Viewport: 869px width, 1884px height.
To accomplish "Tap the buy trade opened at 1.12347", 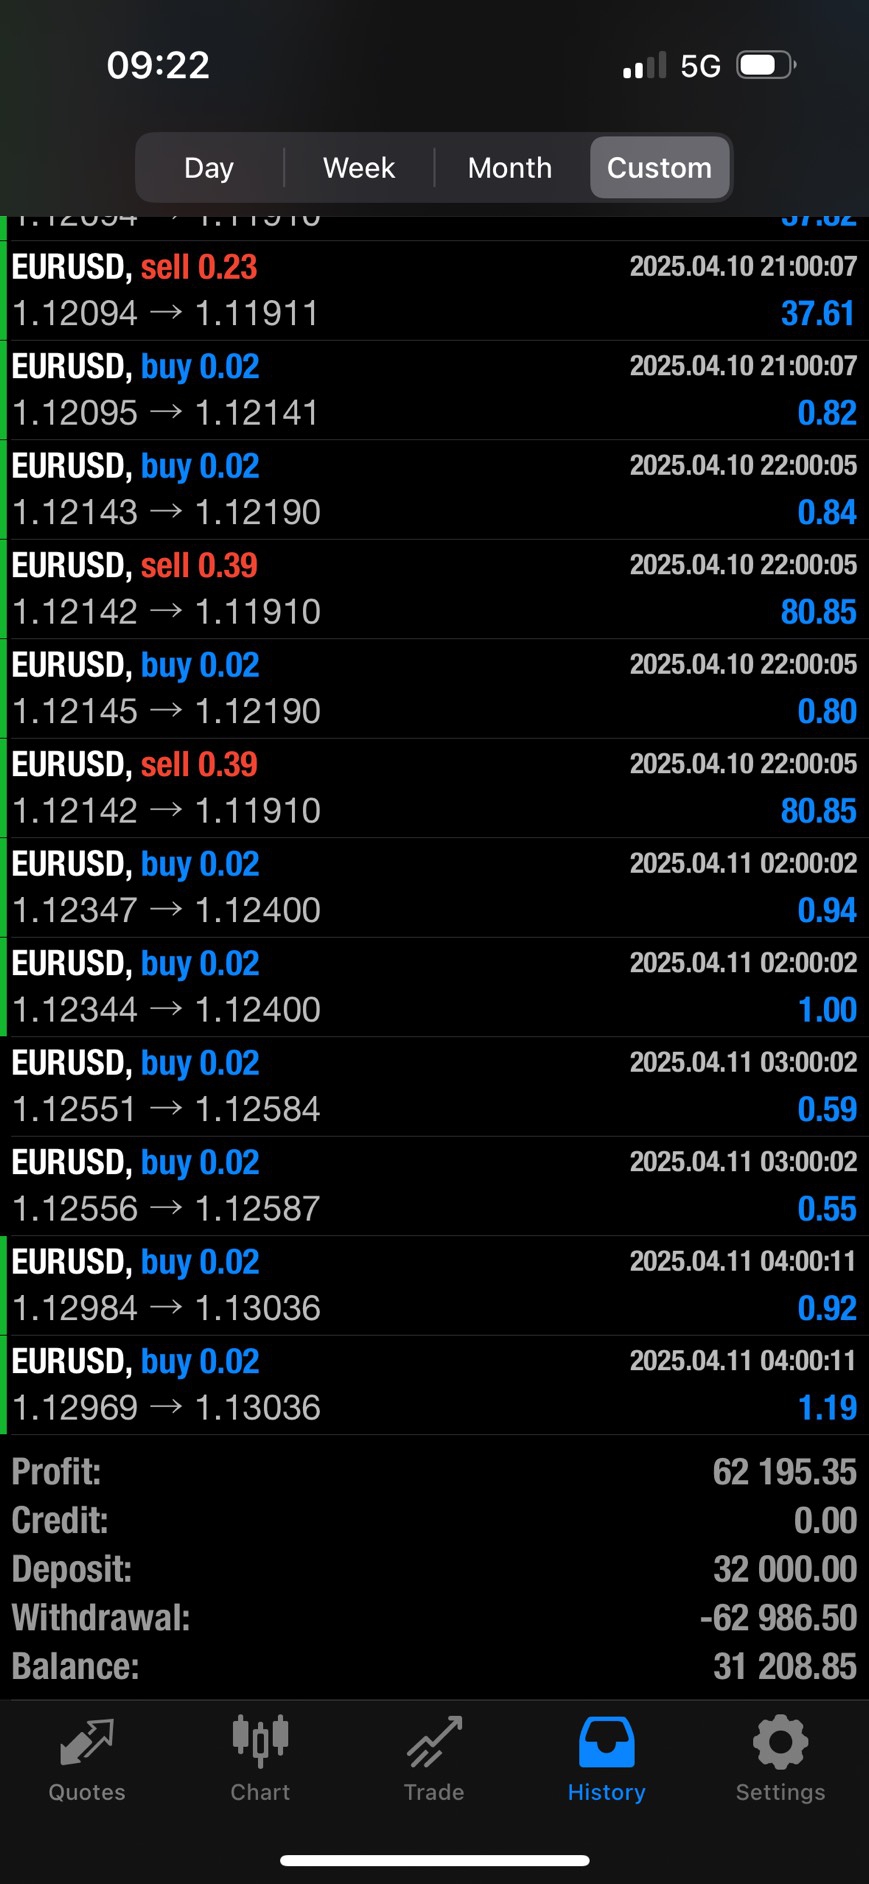I will click(434, 887).
